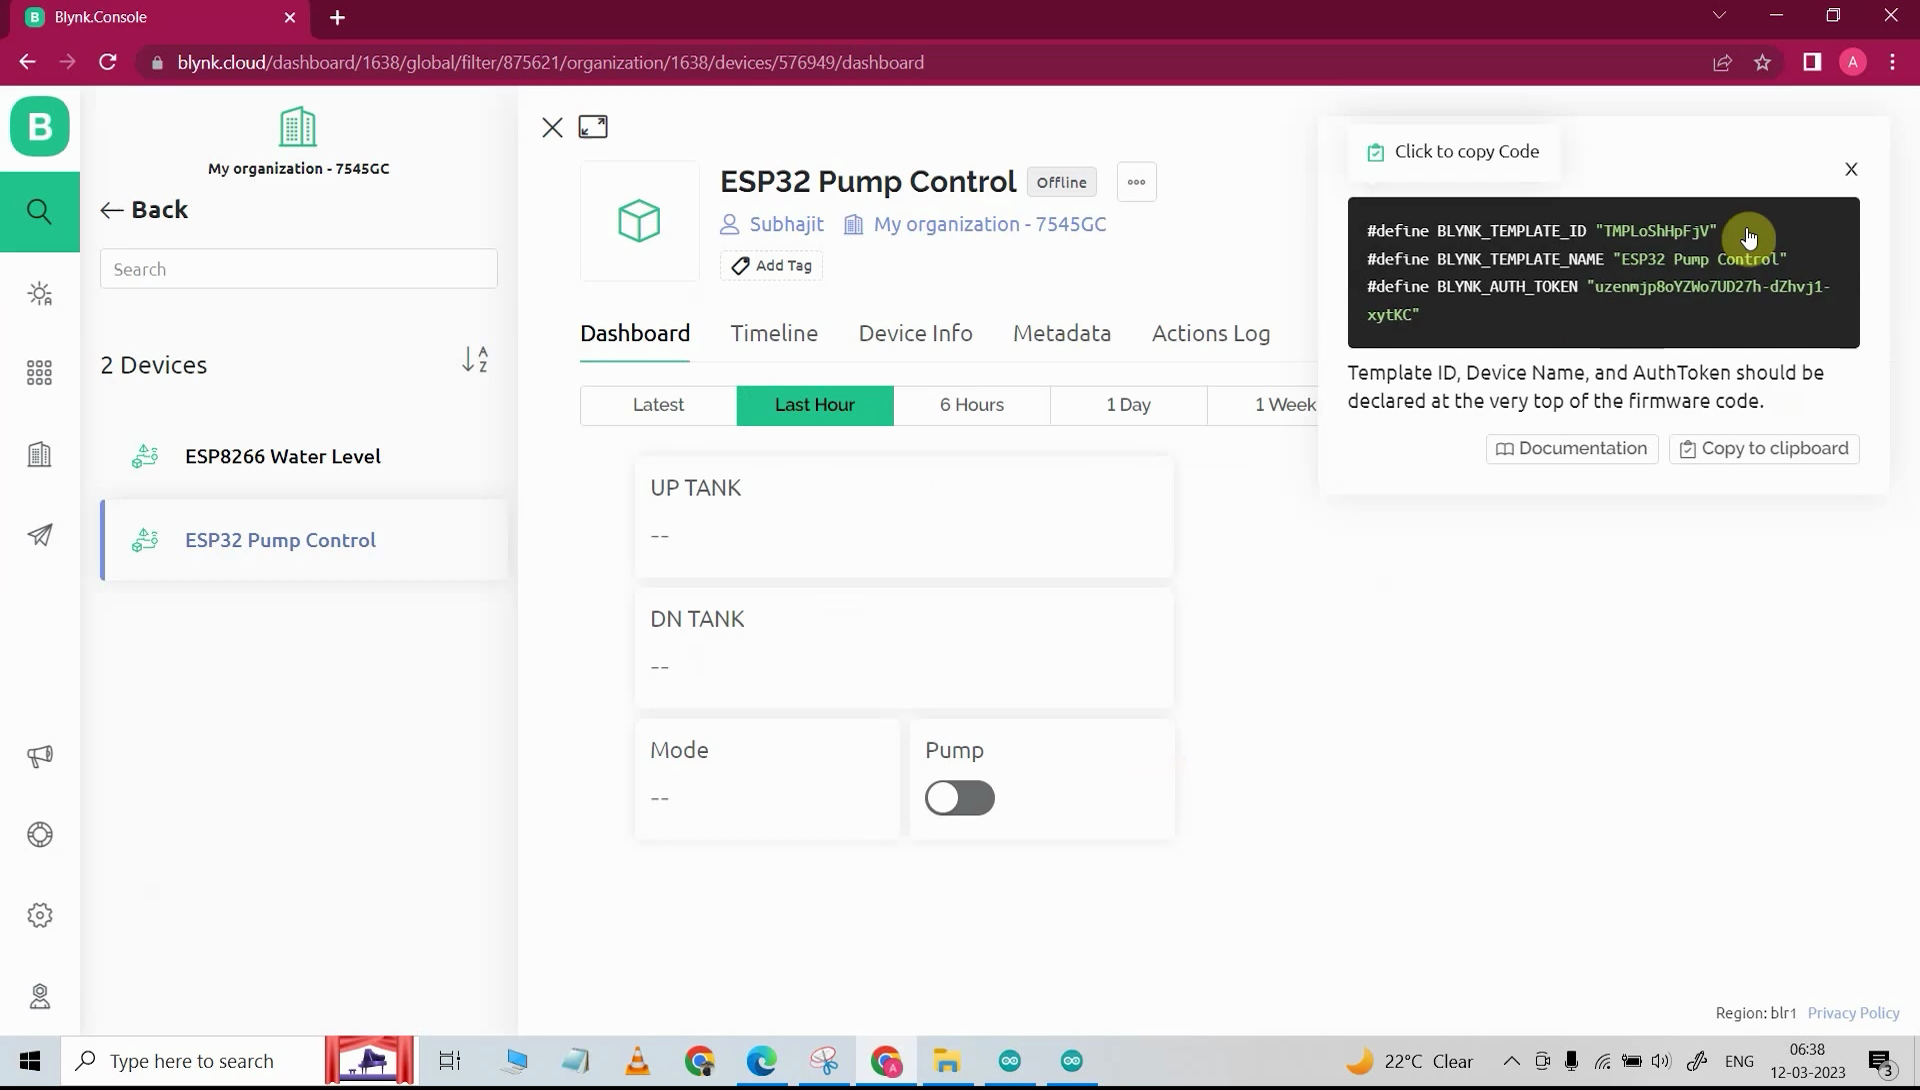Image resolution: width=1920 pixels, height=1090 pixels.
Task: Click Documentation button in code panel
Action: 1572,448
